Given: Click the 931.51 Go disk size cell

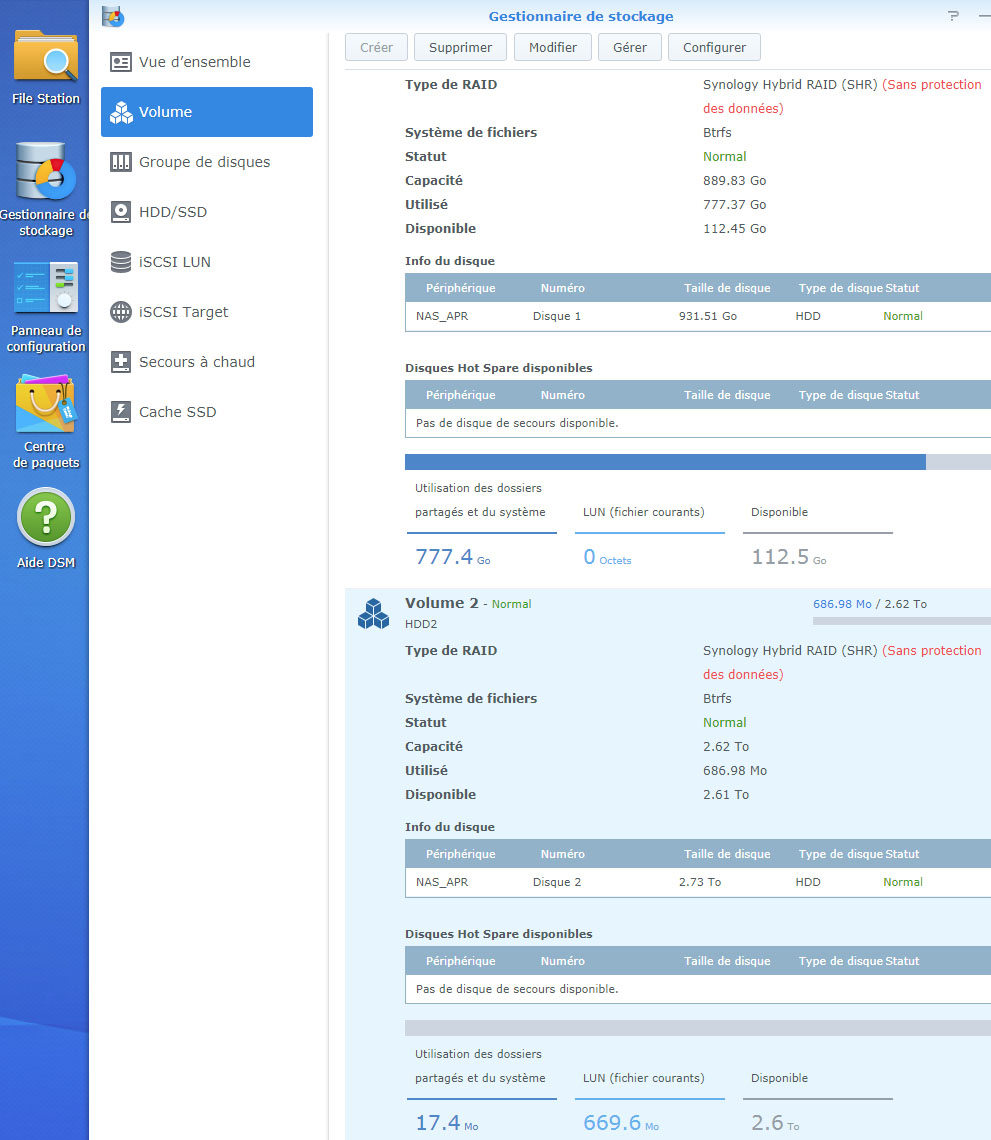Looking at the screenshot, I should [x=707, y=316].
